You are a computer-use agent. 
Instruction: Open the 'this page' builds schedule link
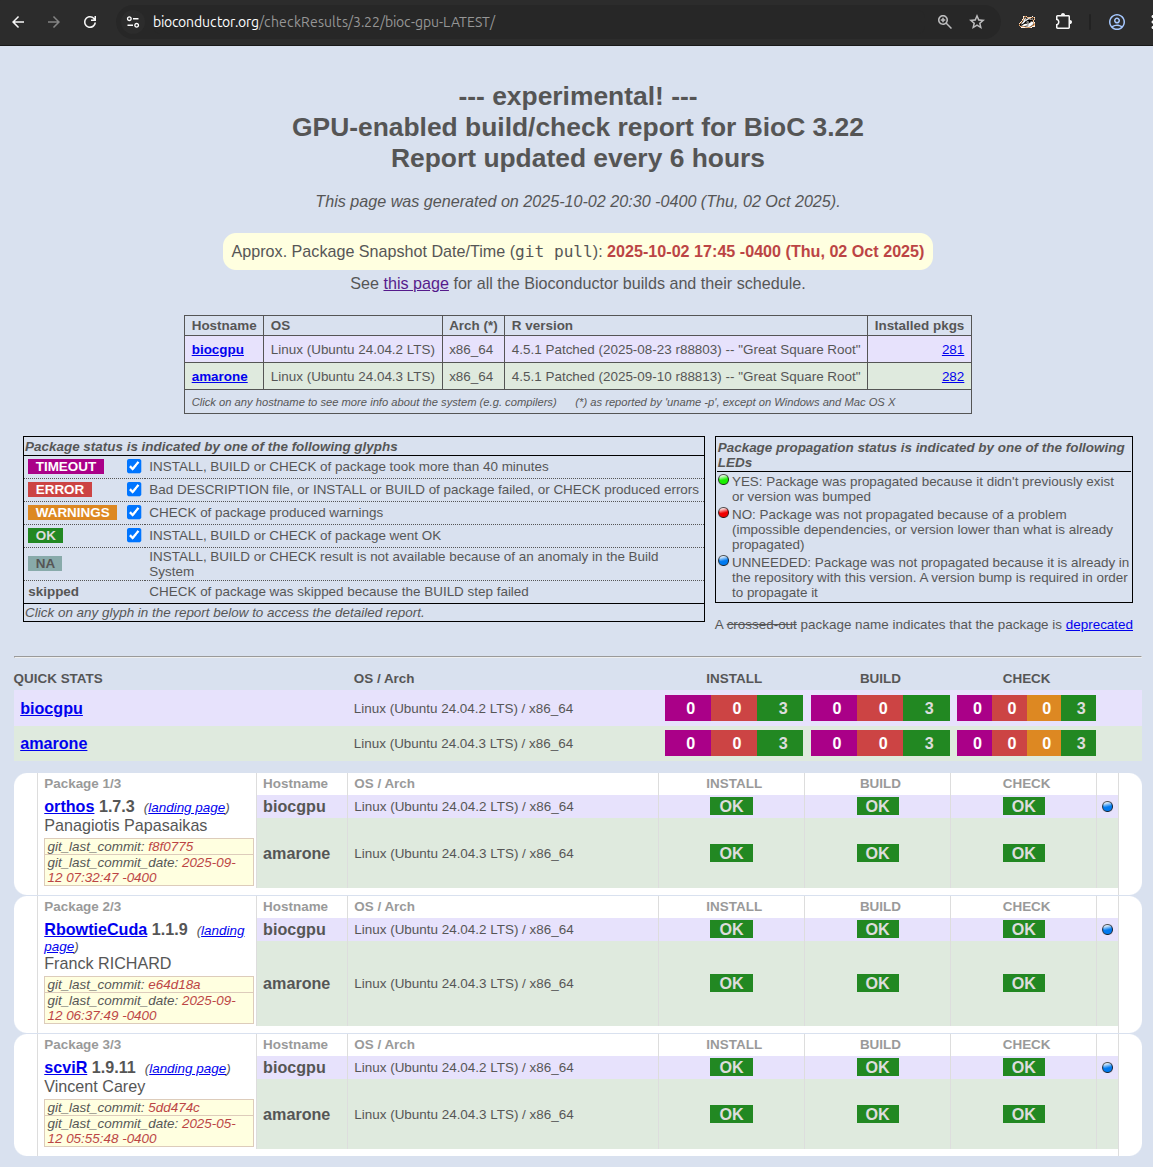point(416,284)
